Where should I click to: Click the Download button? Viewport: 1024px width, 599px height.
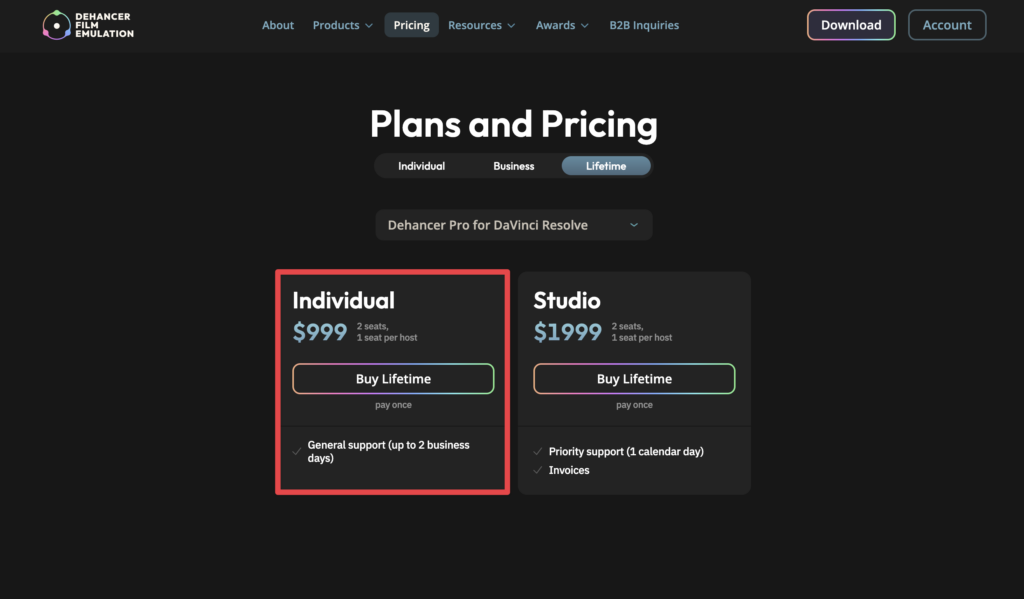[x=851, y=25]
